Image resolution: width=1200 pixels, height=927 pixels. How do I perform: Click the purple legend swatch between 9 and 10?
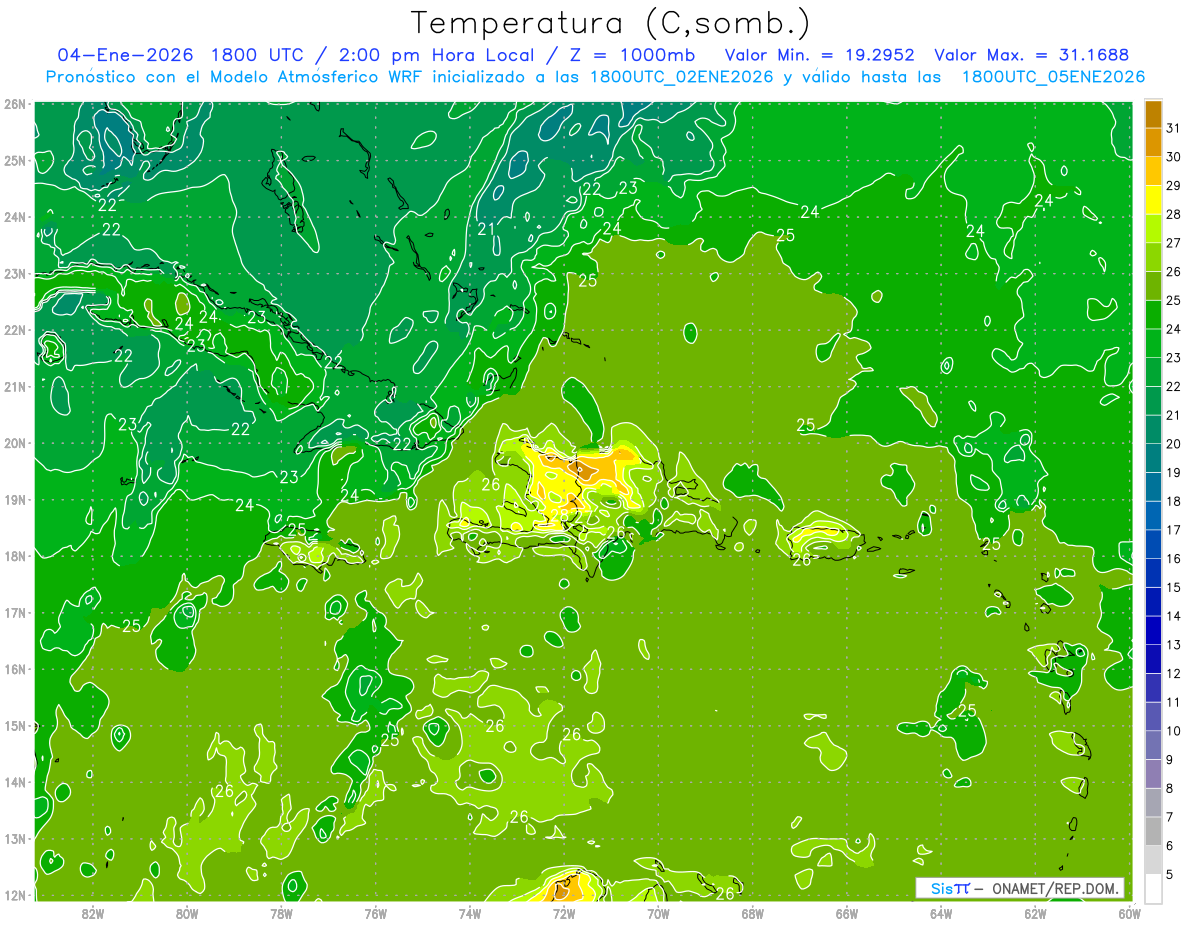tap(1153, 745)
